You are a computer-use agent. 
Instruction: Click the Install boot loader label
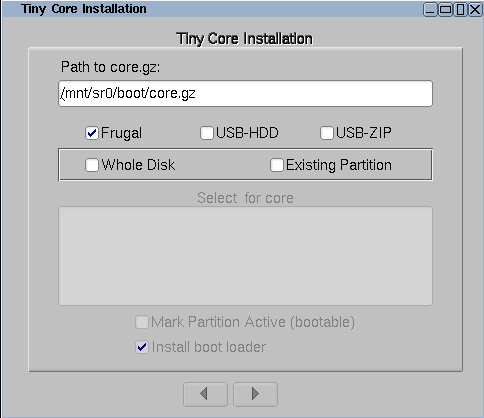pos(209,347)
